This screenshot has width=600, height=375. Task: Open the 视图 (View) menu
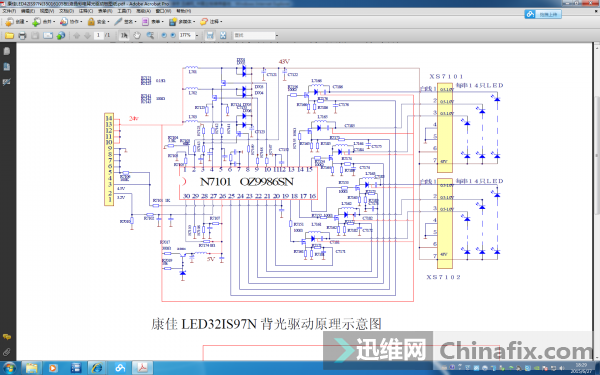47,11
